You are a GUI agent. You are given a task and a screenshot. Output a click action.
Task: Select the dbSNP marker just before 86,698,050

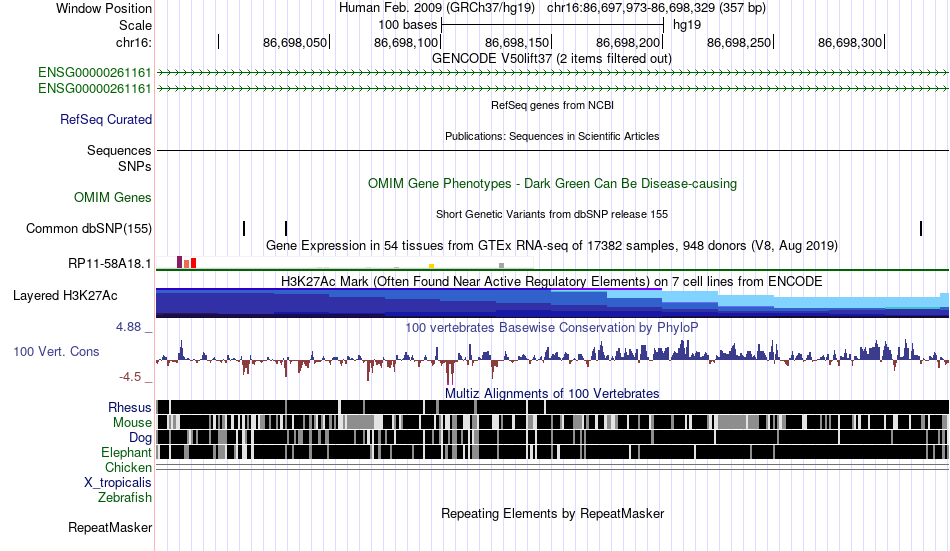pos(286,229)
